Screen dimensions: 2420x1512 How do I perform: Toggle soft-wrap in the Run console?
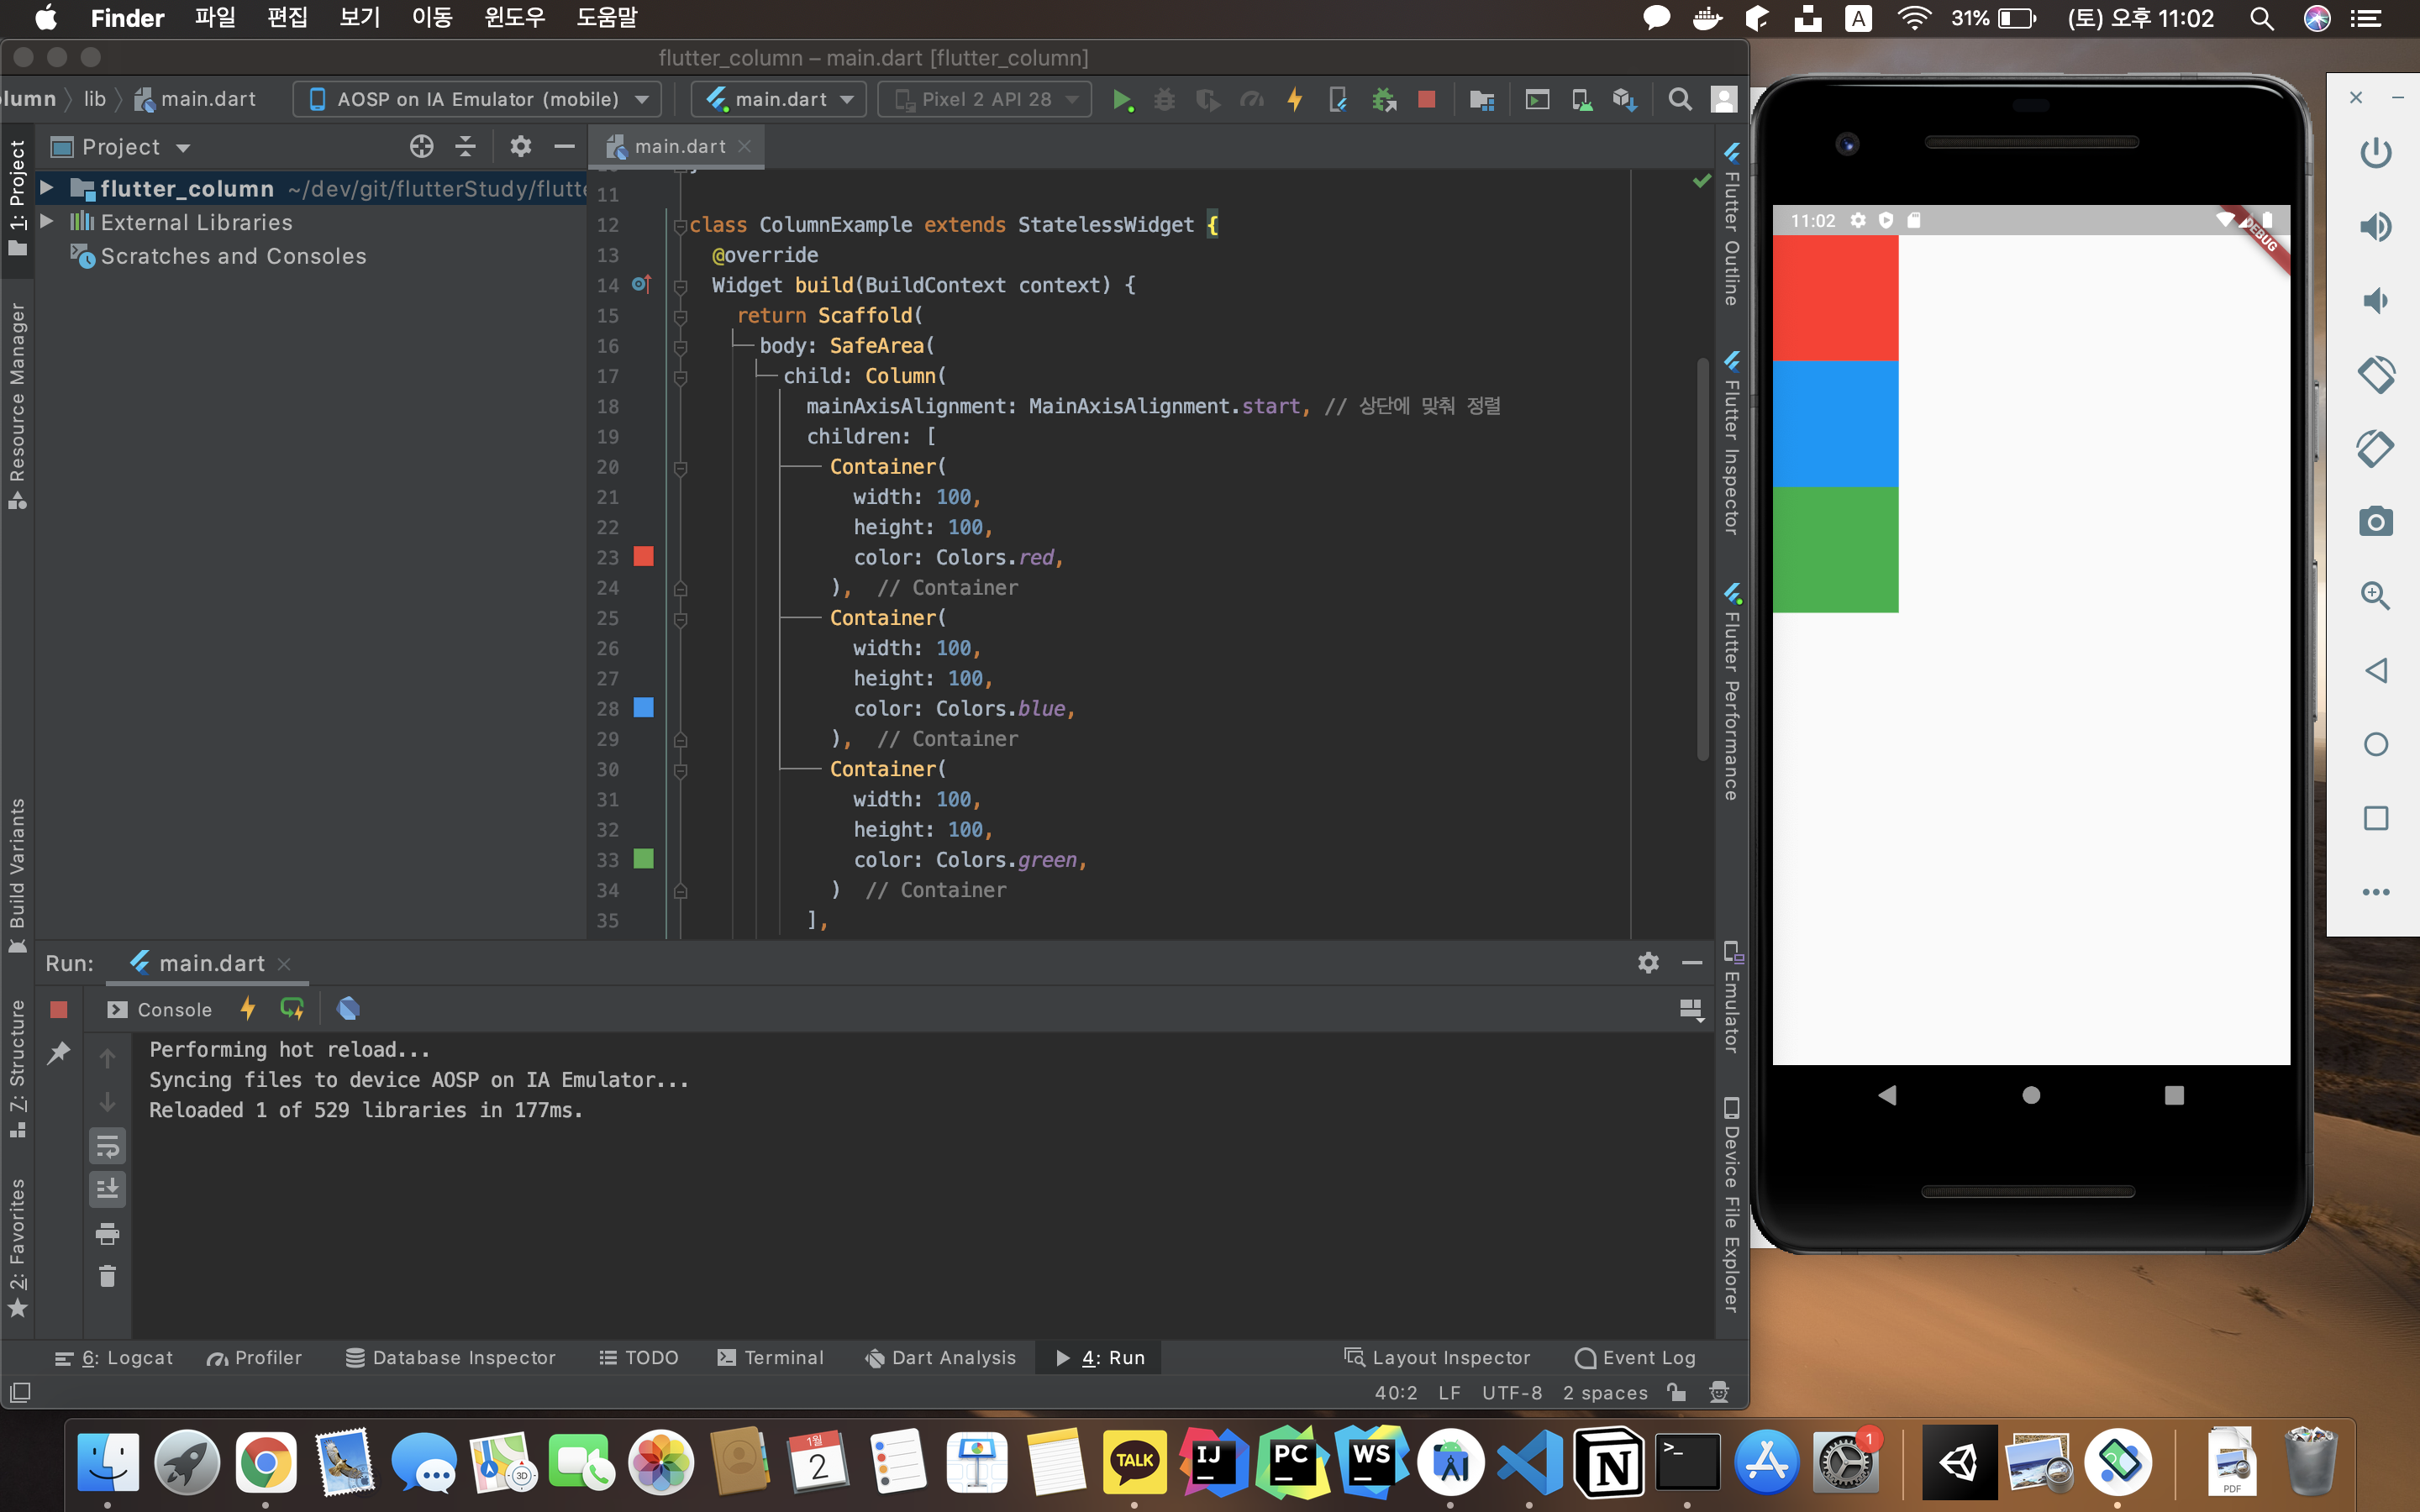pyautogui.click(x=107, y=1145)
